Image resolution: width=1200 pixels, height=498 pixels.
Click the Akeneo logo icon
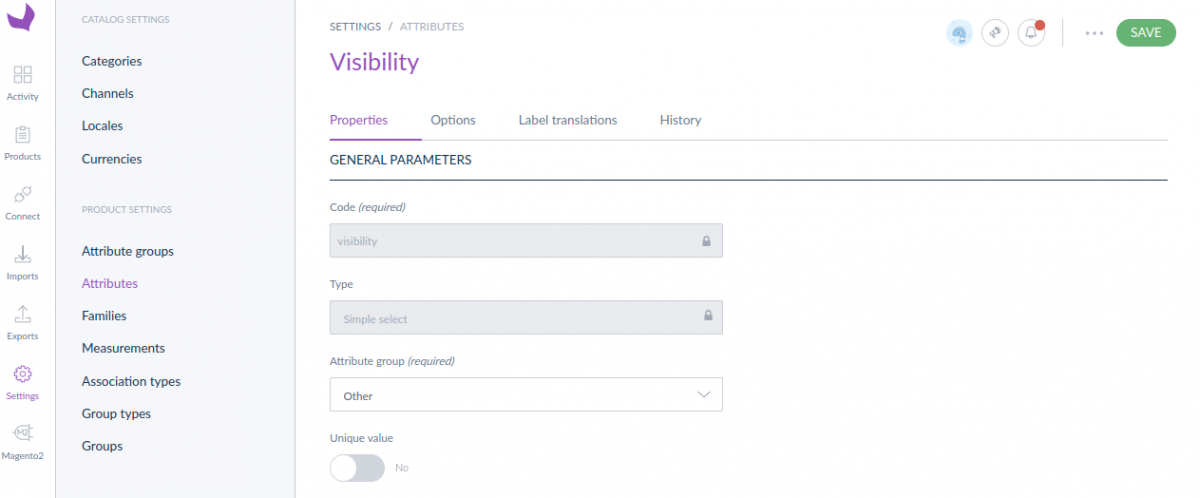coord(21,18)
